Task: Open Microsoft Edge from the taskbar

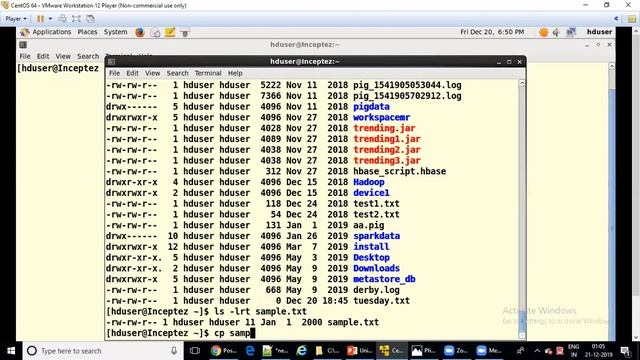Action: (x=250, y=351)
